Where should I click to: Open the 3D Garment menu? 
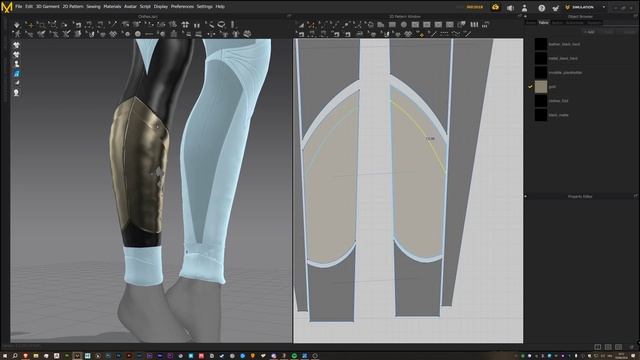click(48, 7)
